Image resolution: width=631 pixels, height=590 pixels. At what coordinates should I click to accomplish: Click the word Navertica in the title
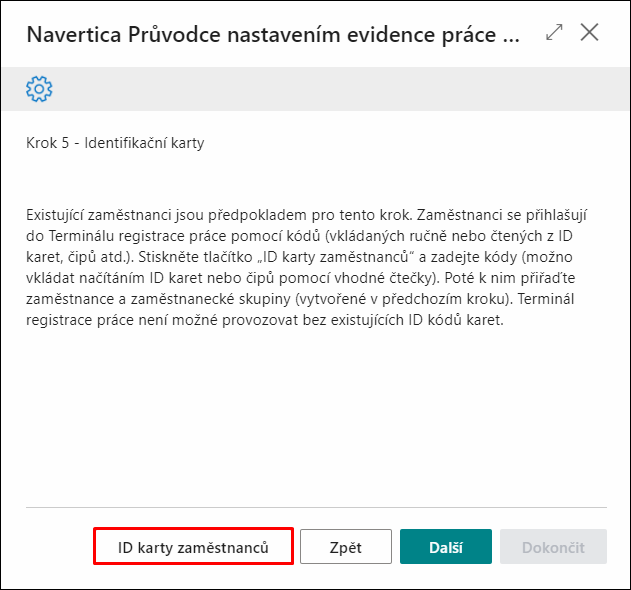tap(74, 35)
